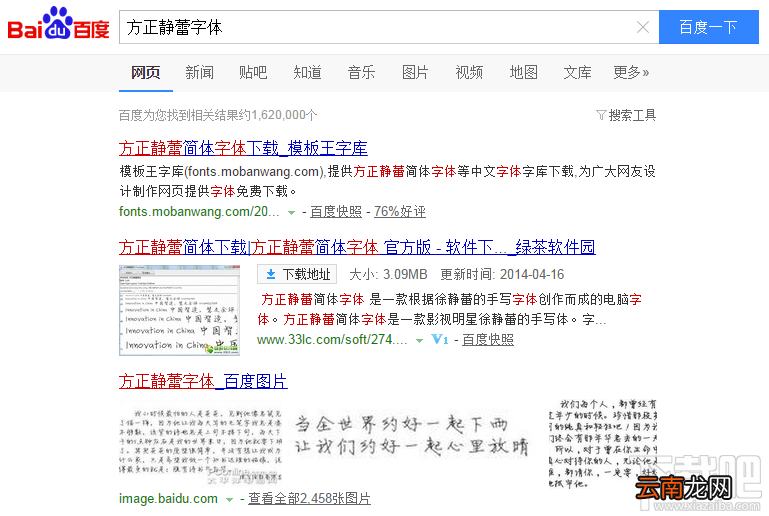Click the 百度一下 search button
The image size is (769, 516).
click(x=708, y=27)
